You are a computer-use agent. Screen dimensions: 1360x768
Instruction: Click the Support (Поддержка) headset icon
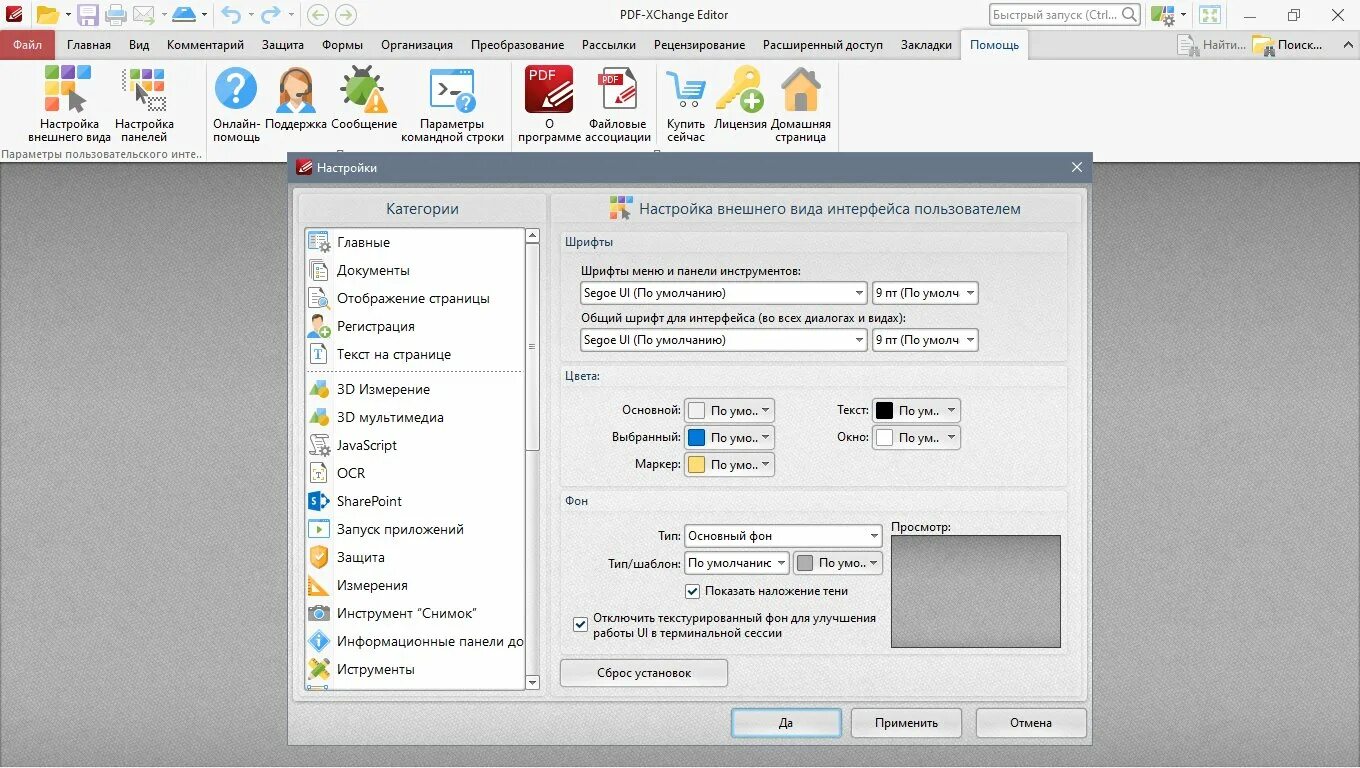click(296, 99)
